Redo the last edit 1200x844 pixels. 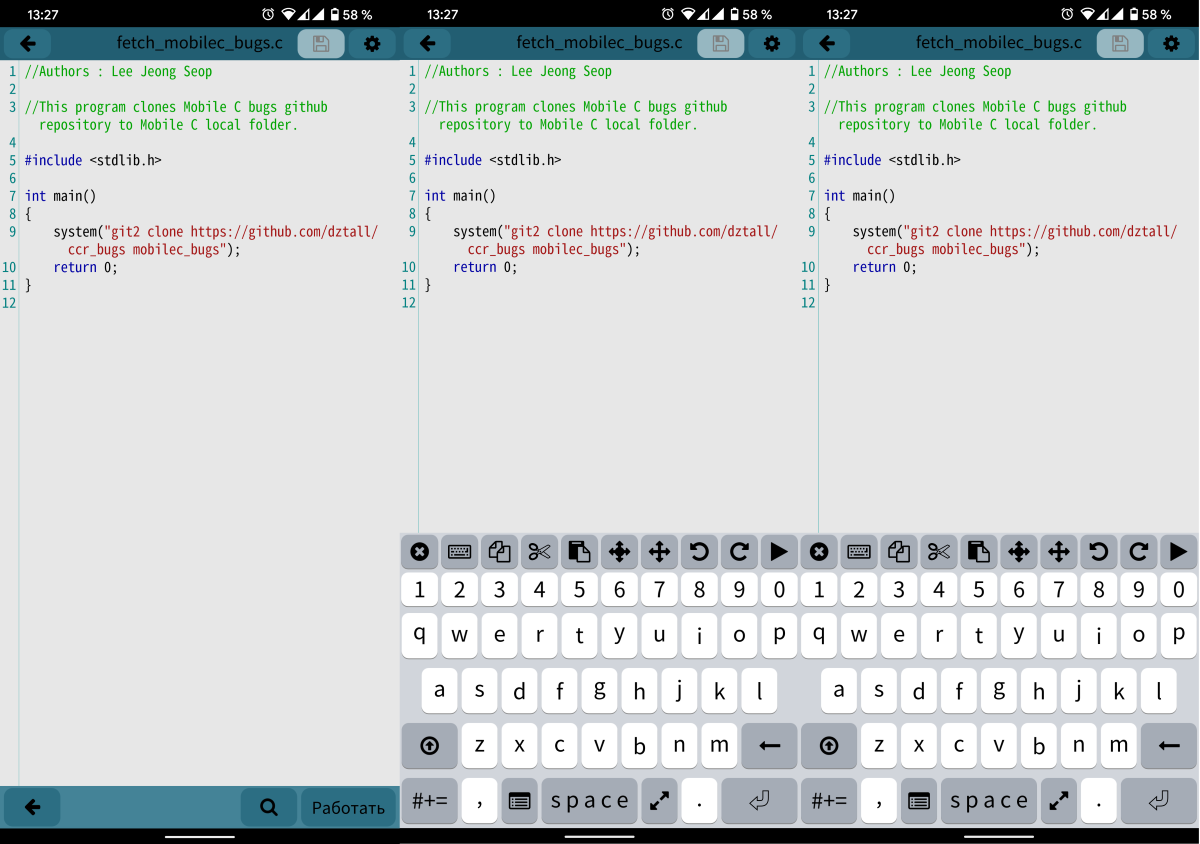739,551
